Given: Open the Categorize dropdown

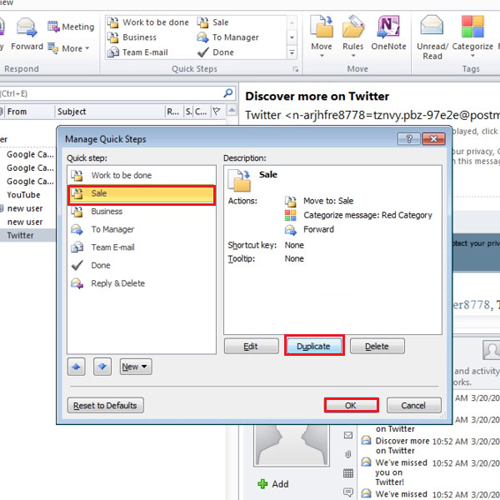Looking at the screenshot, I should (x=472, y=37).
